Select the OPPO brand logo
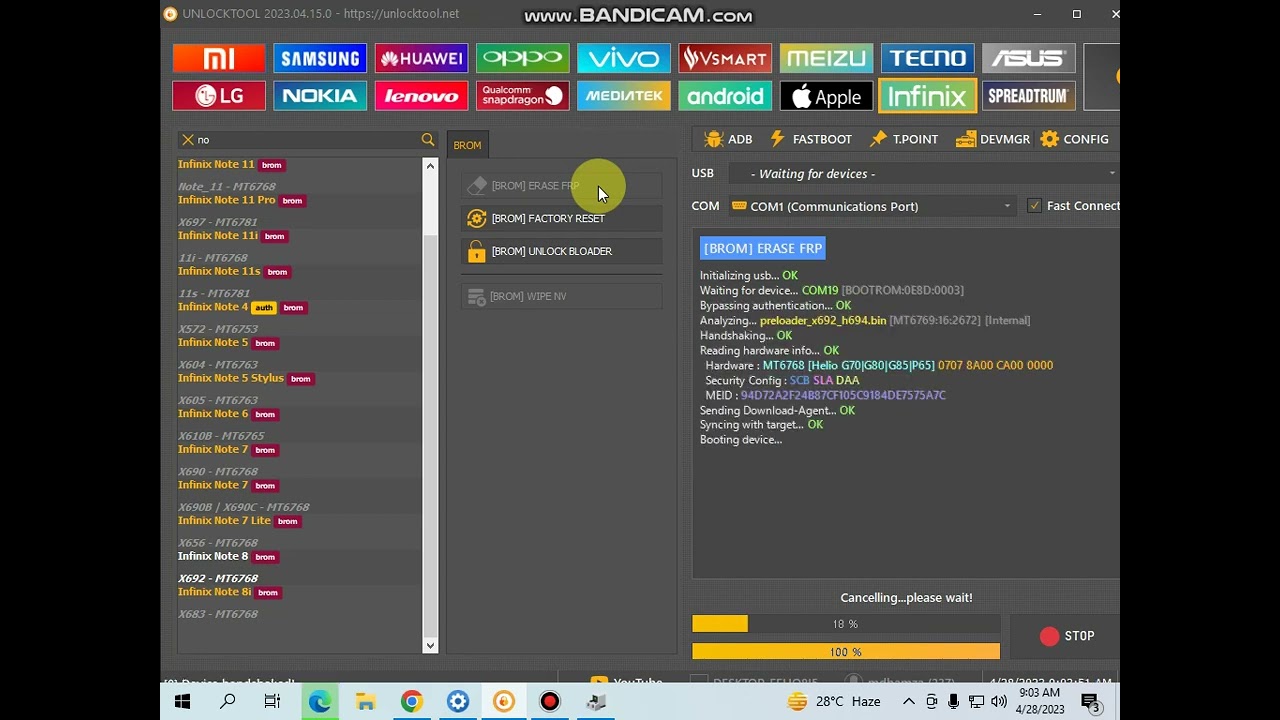Screen dimensions: 1280x720 point(522,58)
